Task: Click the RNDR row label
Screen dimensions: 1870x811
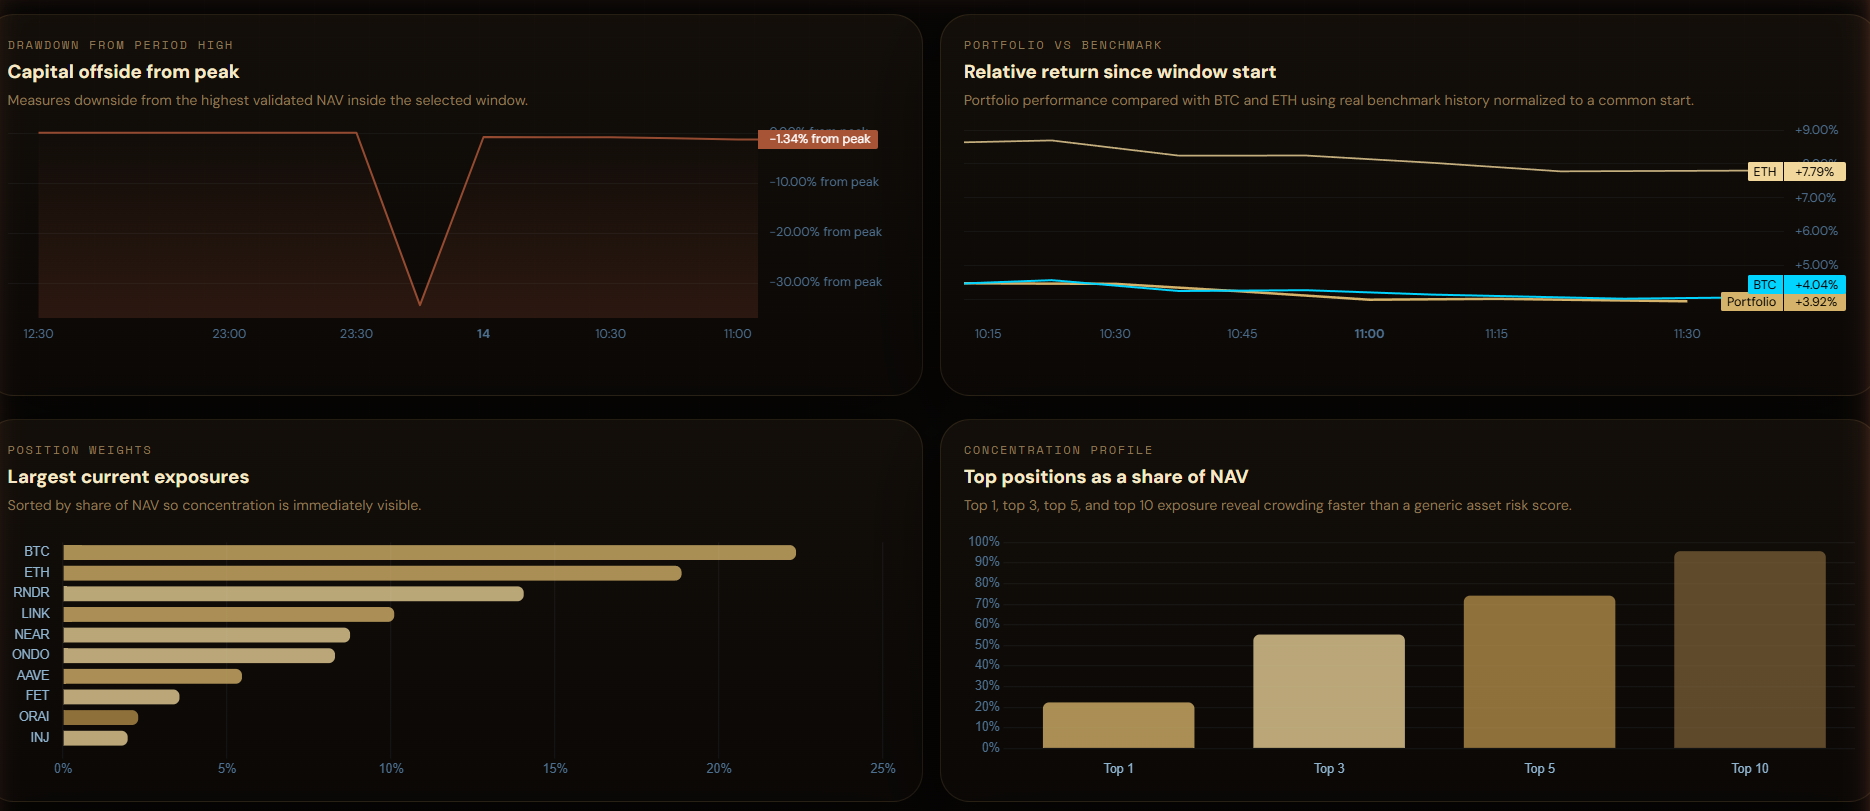Action: [31, 593]
